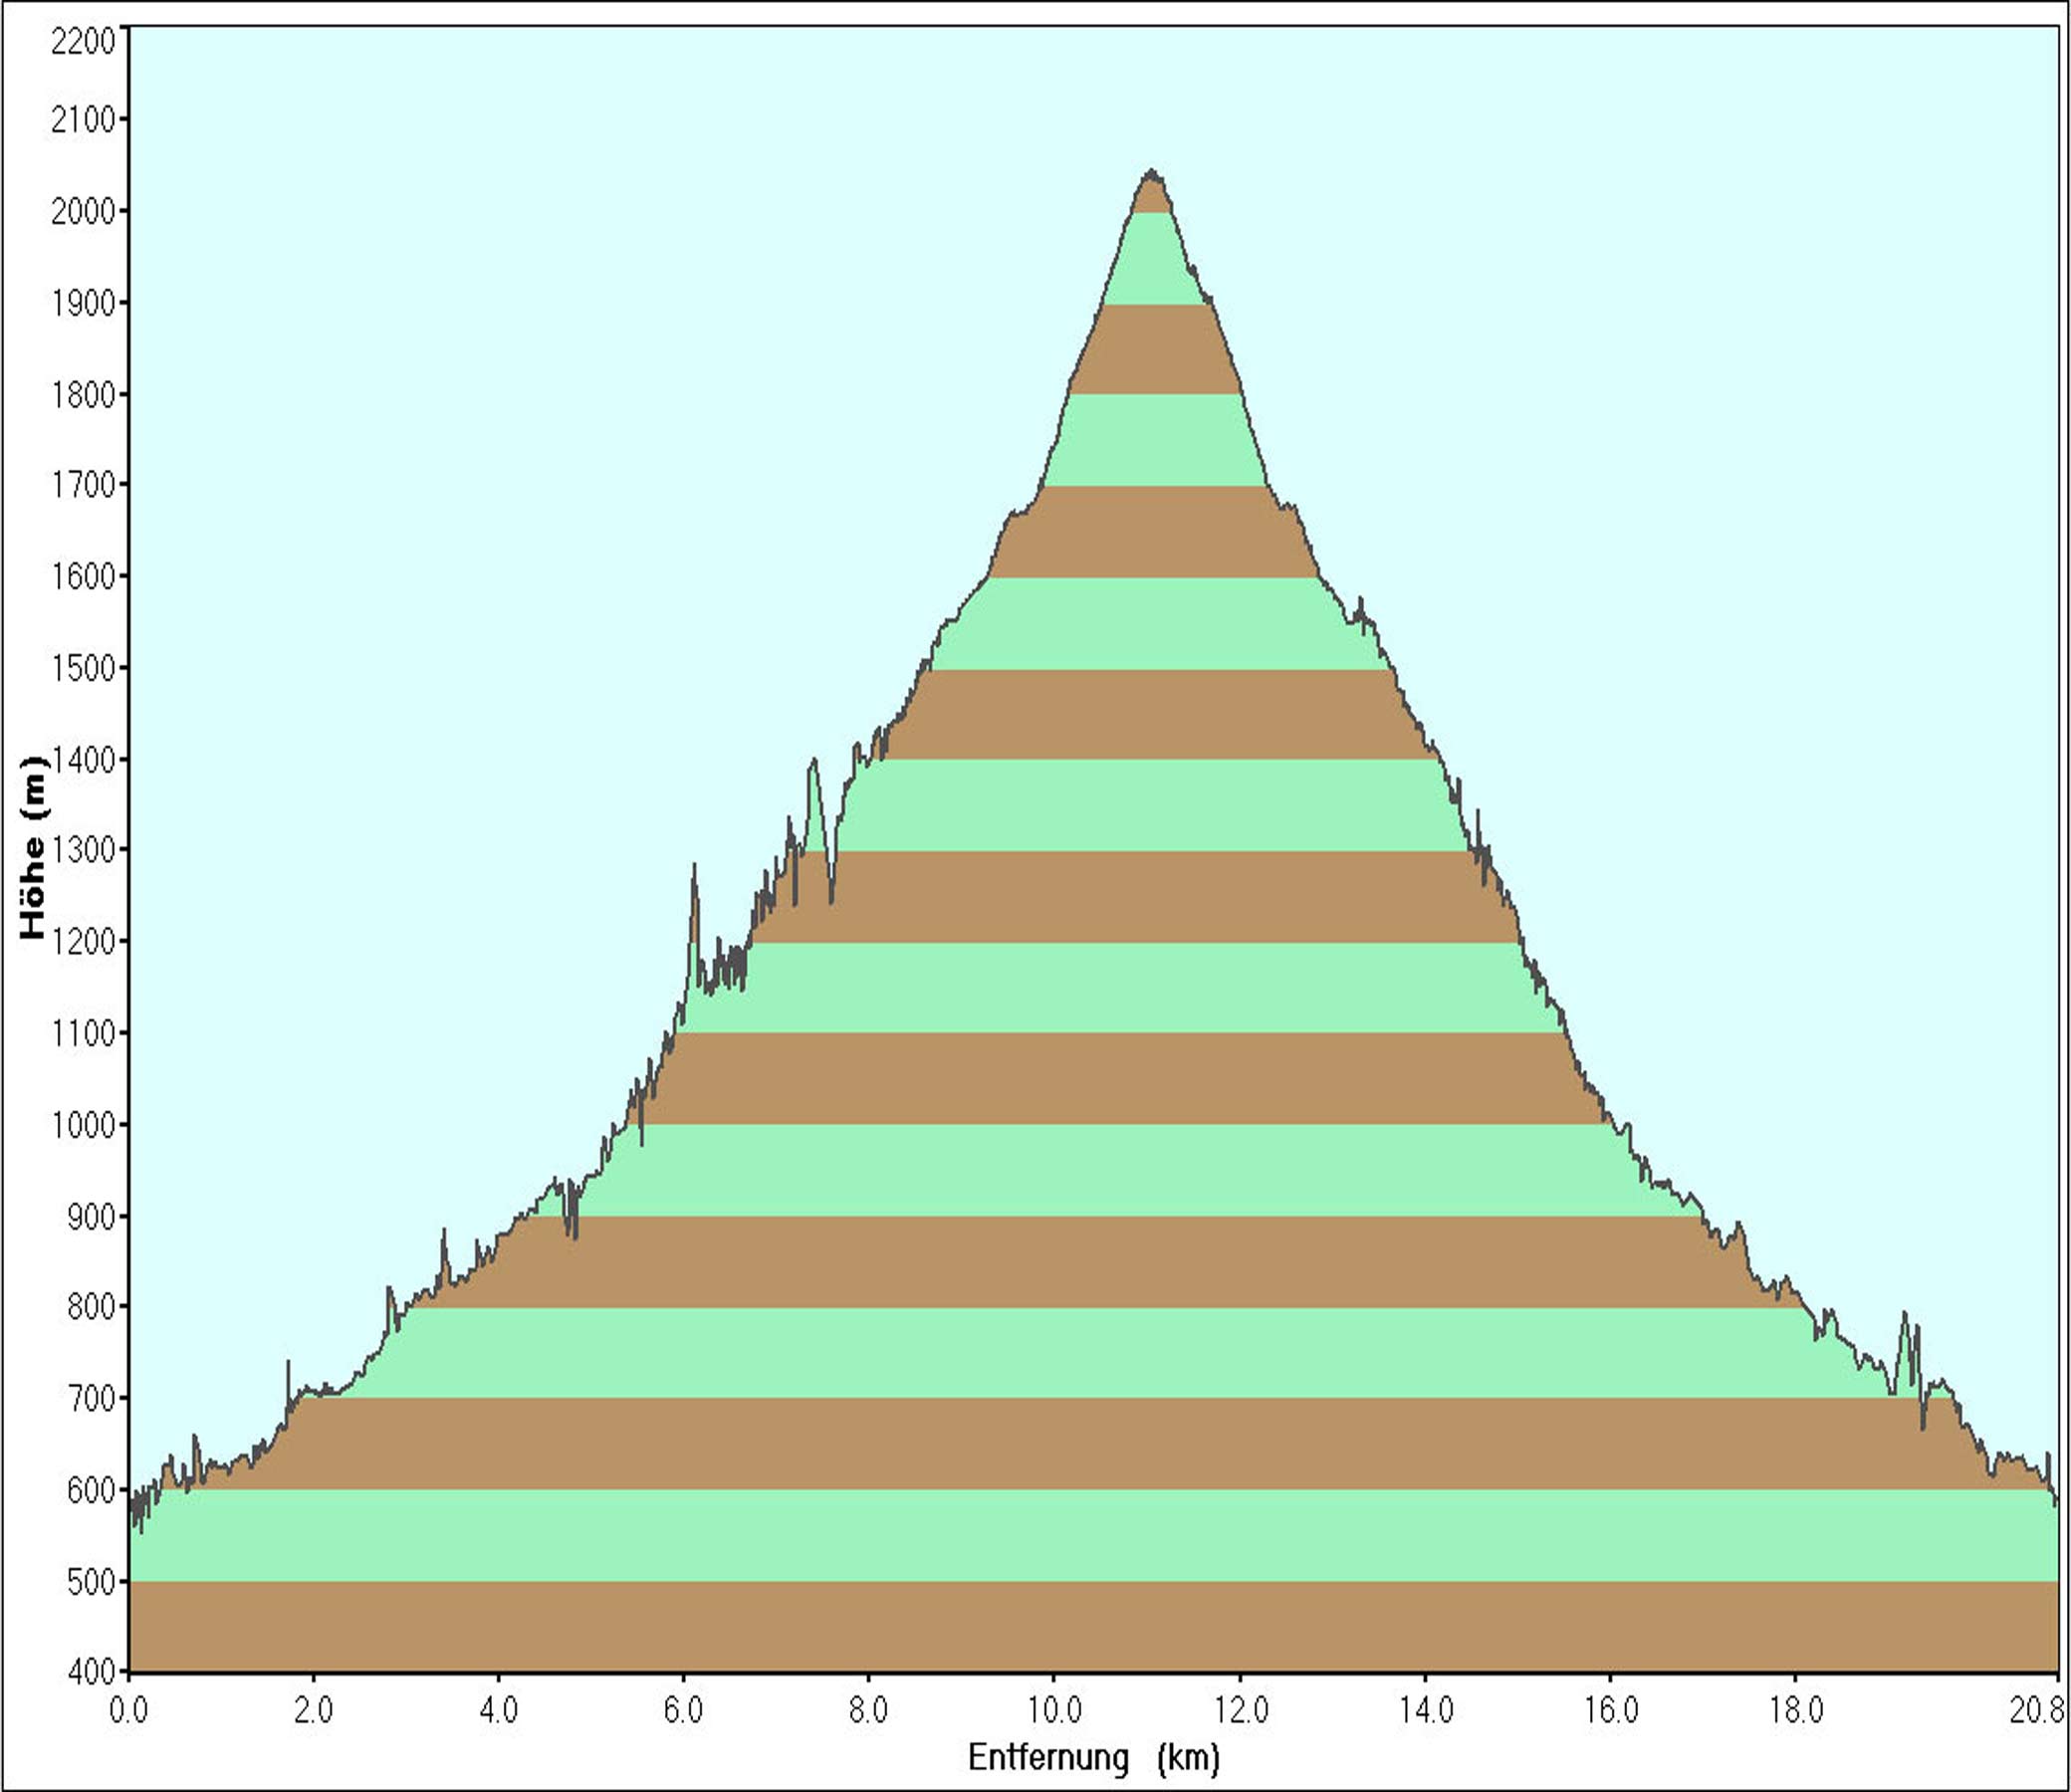Click the 18.0 km distance label
The height and width of the screenshot is (1792, 2071).
(1796, 1711)
